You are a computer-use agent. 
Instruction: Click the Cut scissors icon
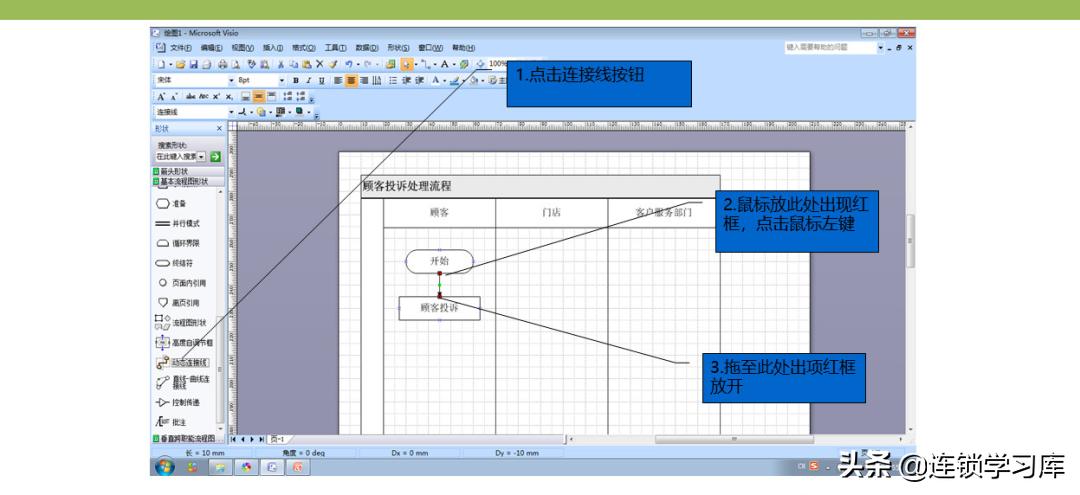tap(281, 64)
